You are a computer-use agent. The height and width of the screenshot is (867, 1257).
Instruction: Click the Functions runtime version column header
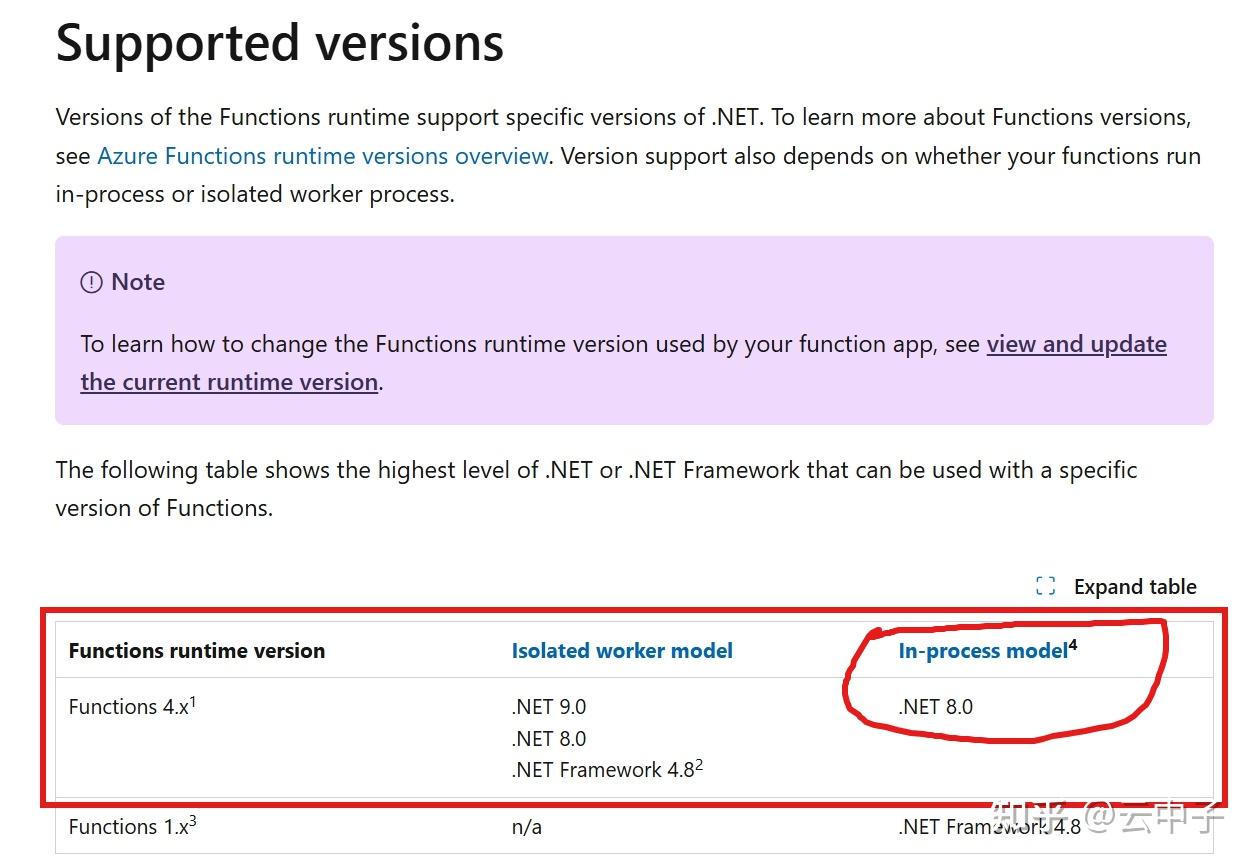(x=196, y=650)
